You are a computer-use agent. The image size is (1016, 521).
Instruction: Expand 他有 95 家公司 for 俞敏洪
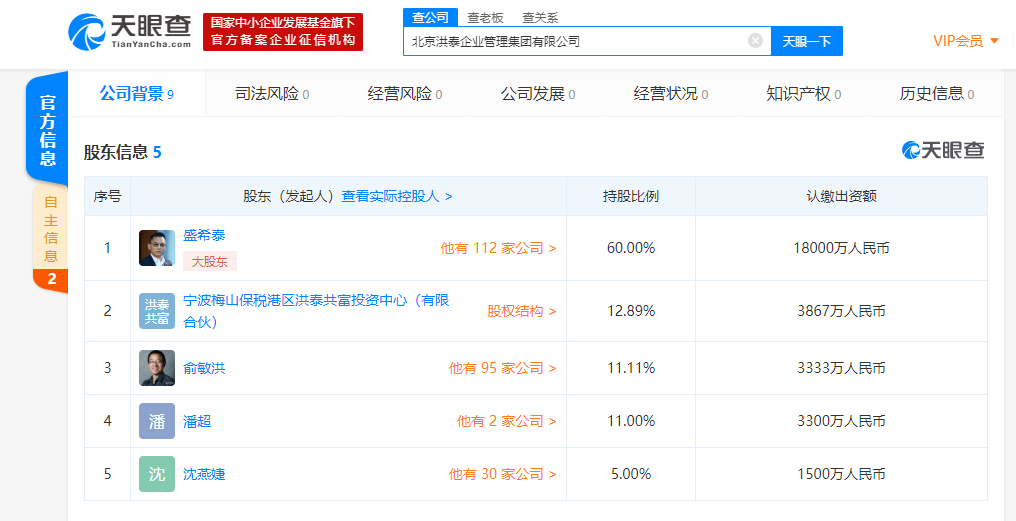point(502,368)
